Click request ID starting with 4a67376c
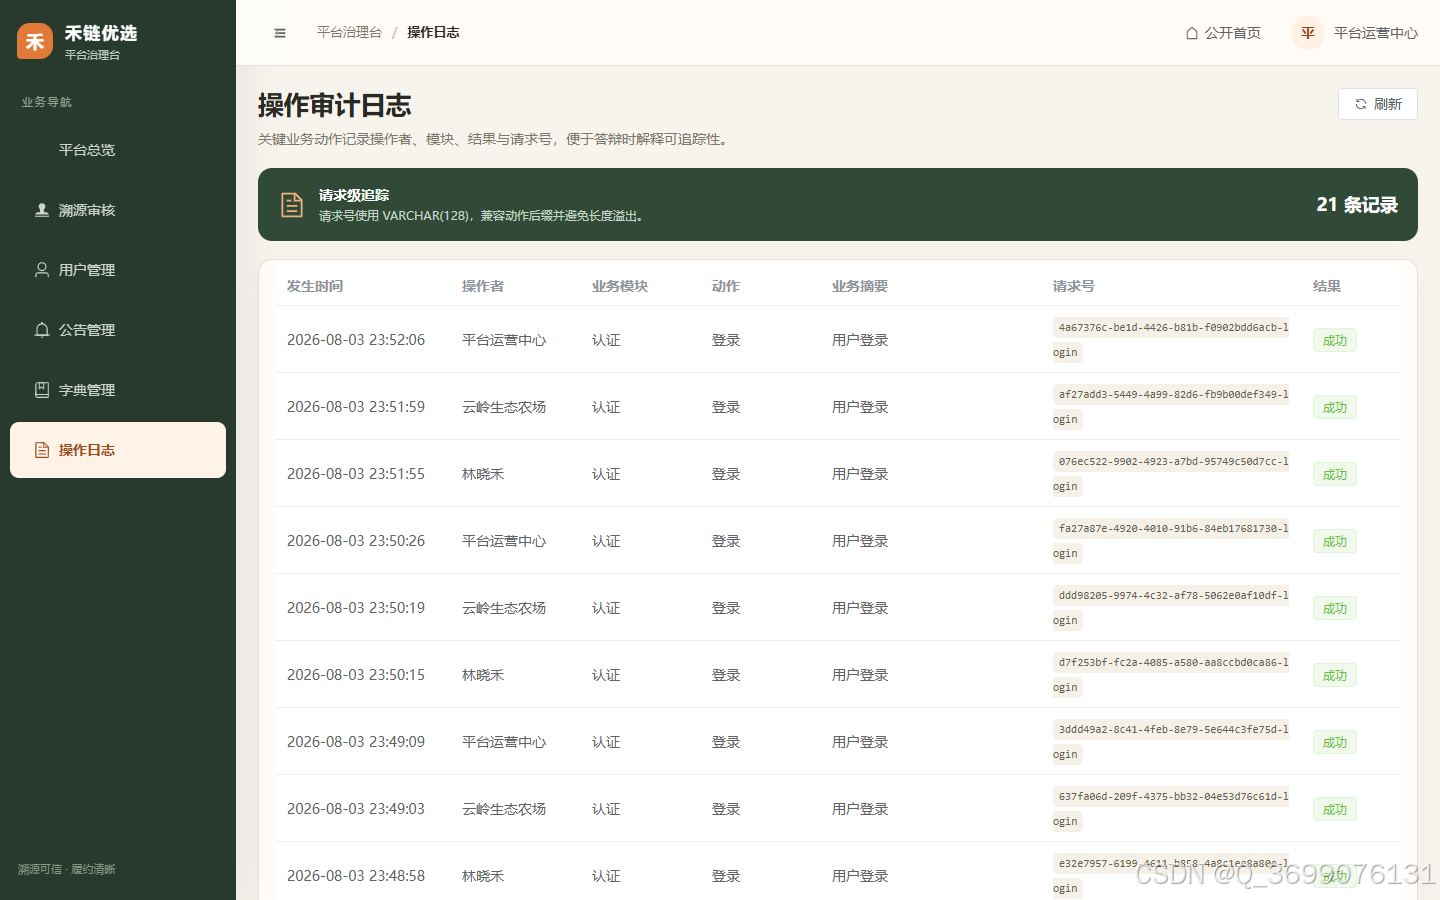This screenshot has width=1440, height=900. [x=1171, y=340]
